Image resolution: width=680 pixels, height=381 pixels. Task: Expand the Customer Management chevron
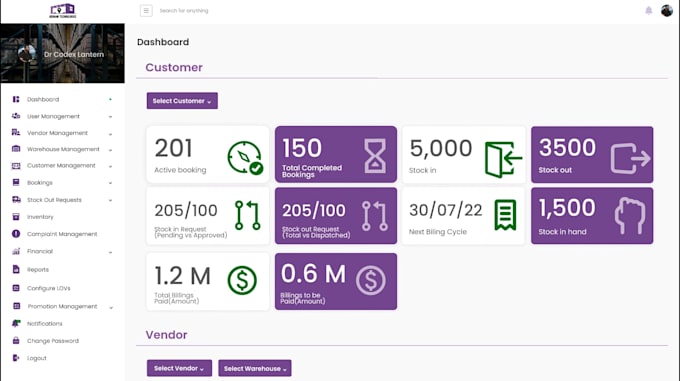pos(110,166)
